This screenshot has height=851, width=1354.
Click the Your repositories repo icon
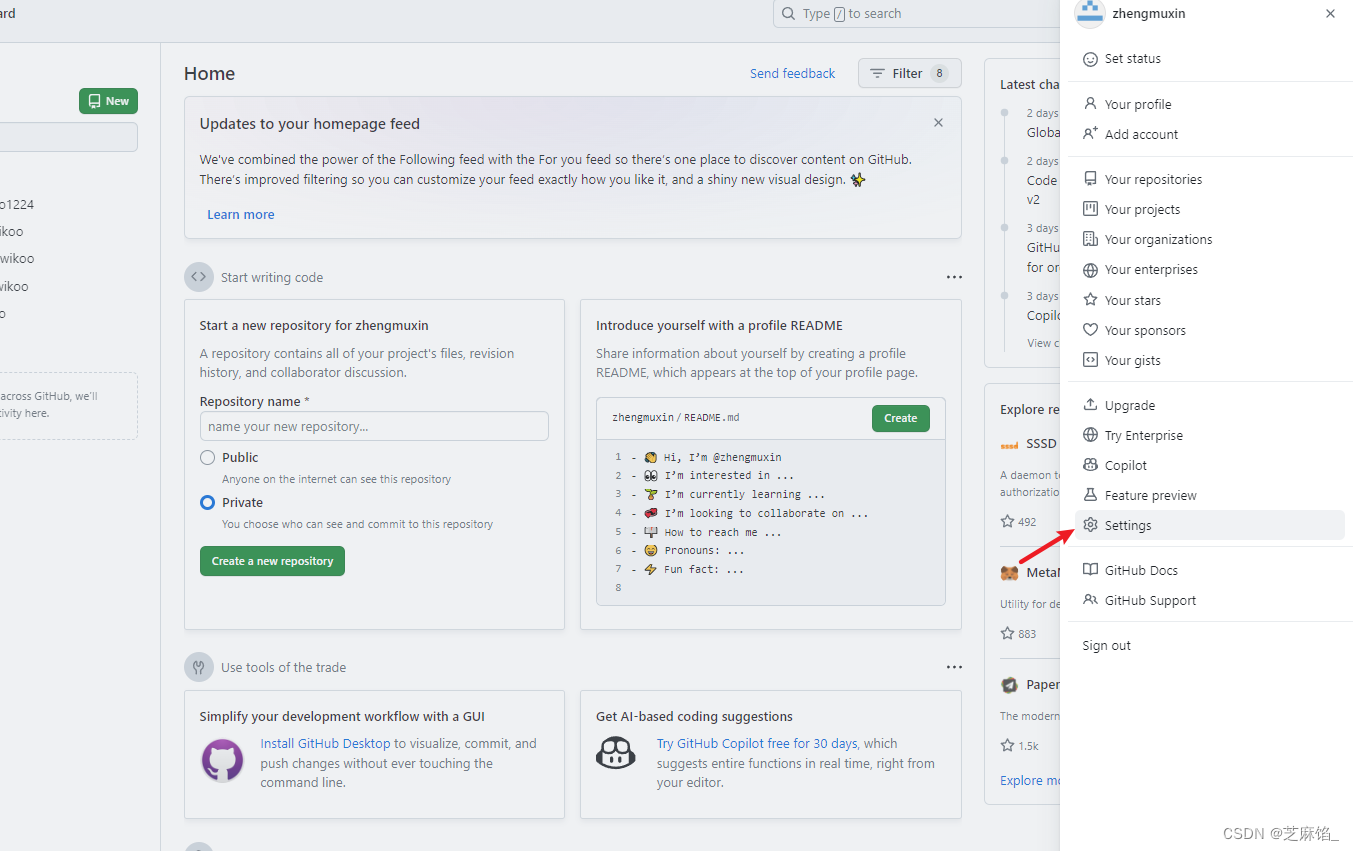click(x=1090, y=178)
